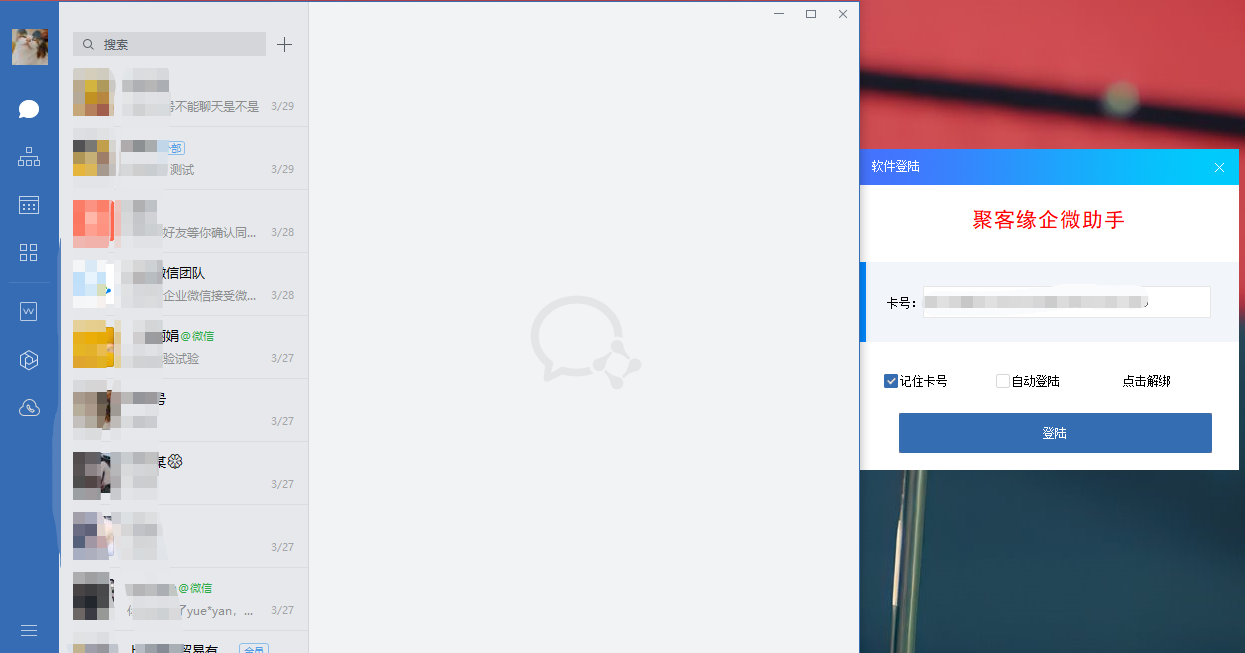Open the Meeting hexagon play icon

(29, 360)
